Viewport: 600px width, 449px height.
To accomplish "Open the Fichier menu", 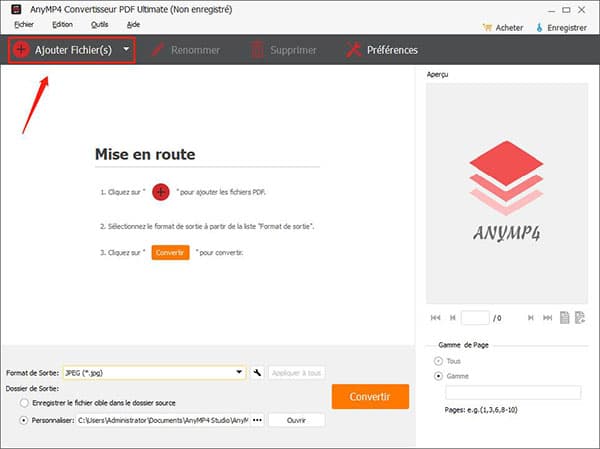I will click(24, 24).
